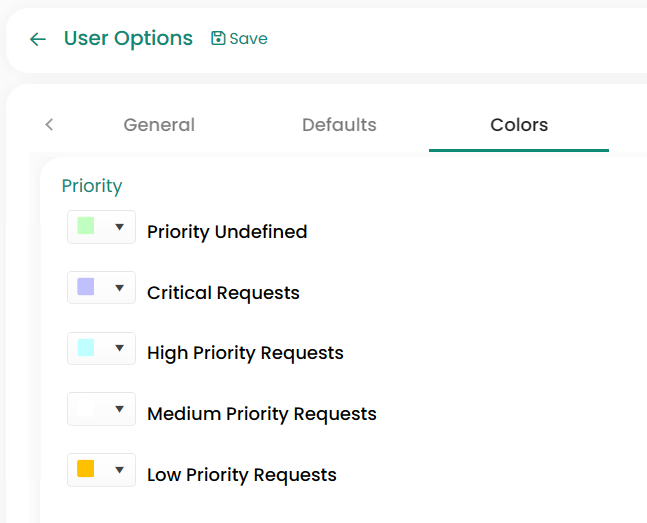
Task: Expand the Low Priority Requests dropdown arrow
Action: (x=119, y=469)
